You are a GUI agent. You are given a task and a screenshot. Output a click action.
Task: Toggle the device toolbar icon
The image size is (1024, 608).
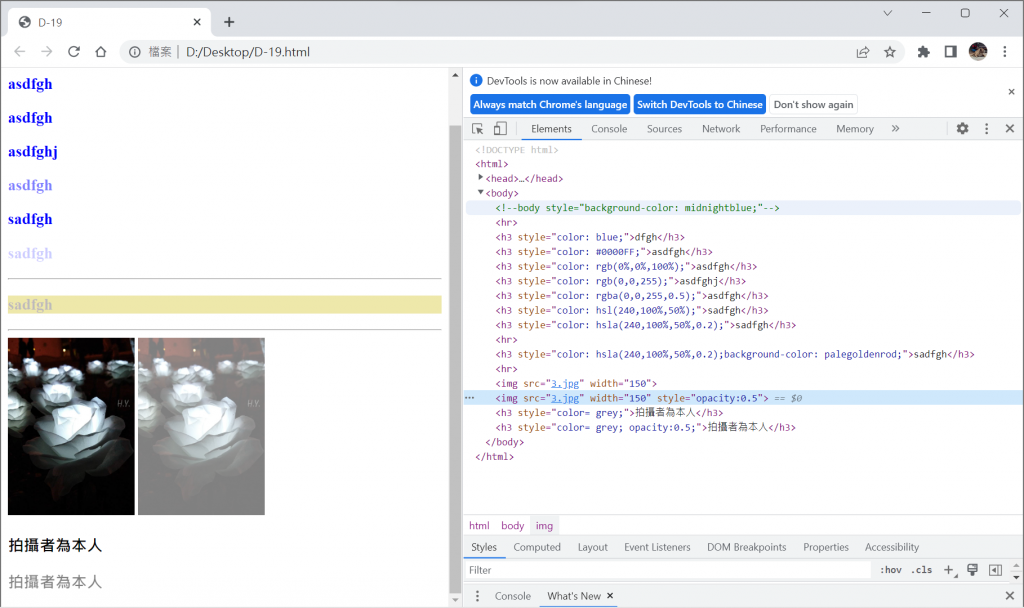click(x=500, y=129)
